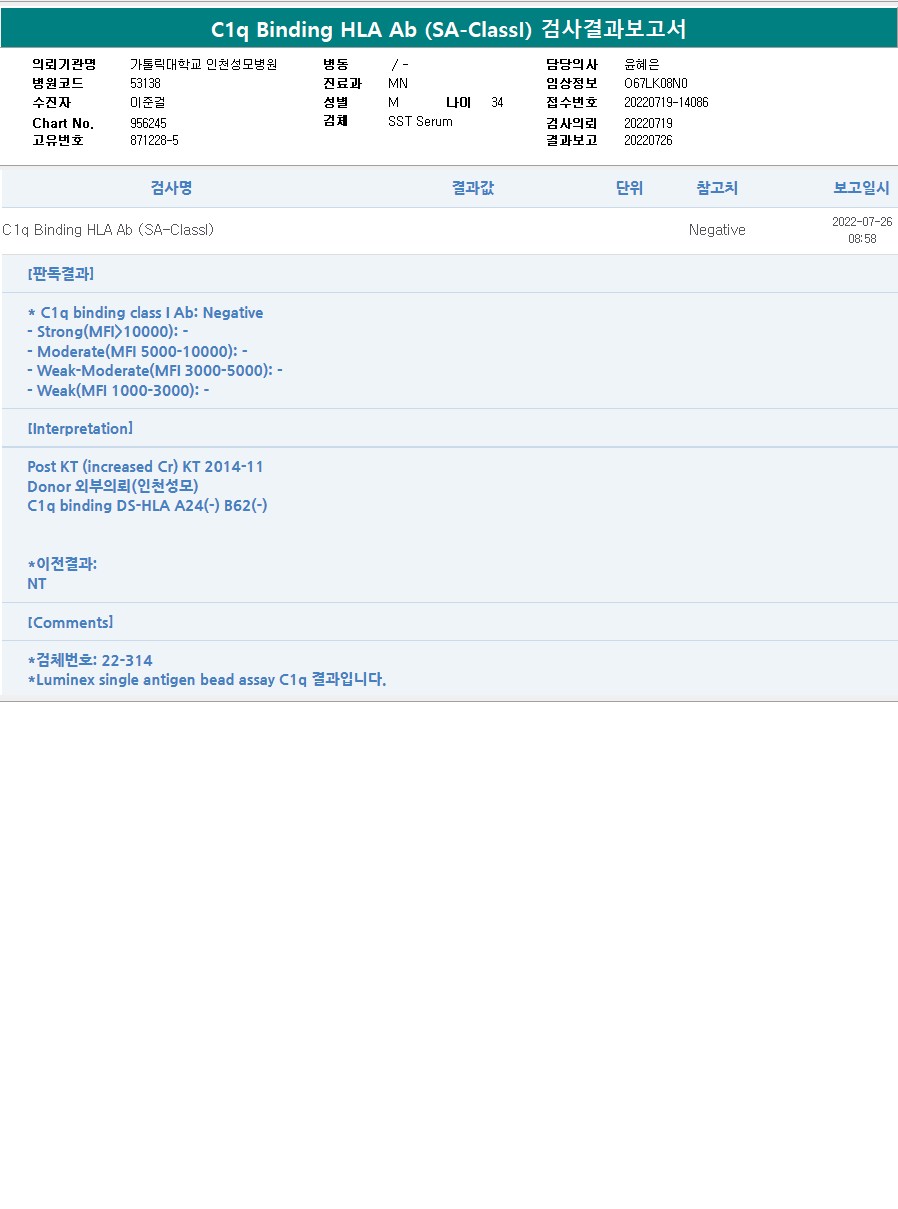Click the 'Weak-Moderate(MFI 3000-5000)' line

[x=155, y=370]
